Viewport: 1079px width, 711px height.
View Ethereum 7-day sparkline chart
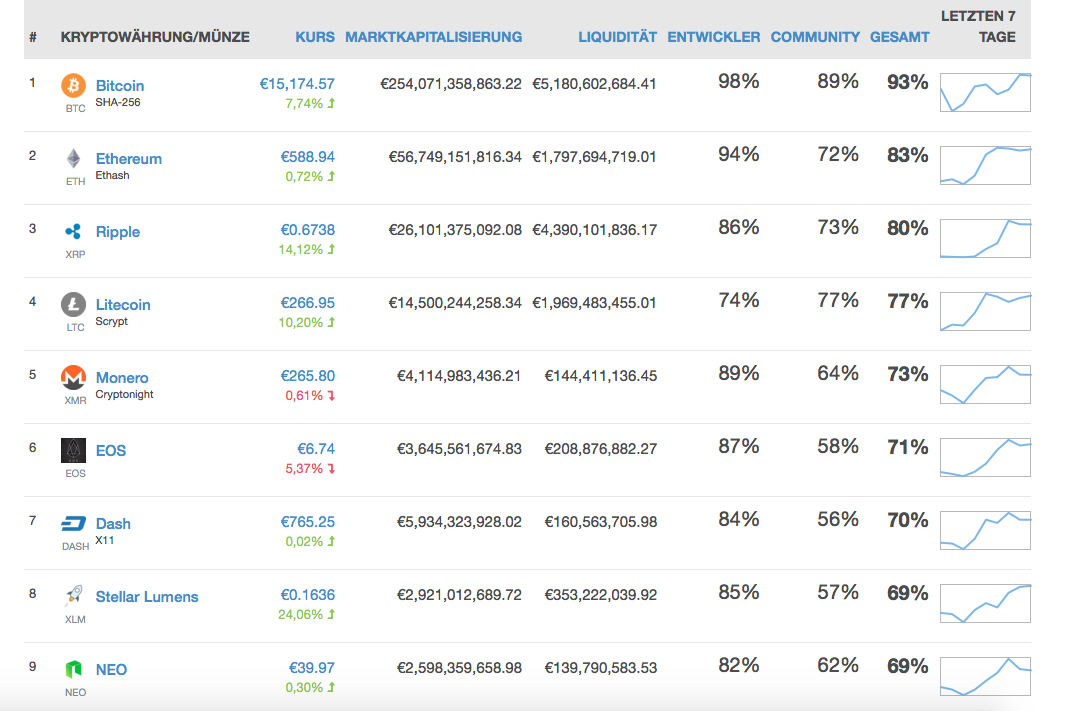pyautogui.click(x=985, y=165)
